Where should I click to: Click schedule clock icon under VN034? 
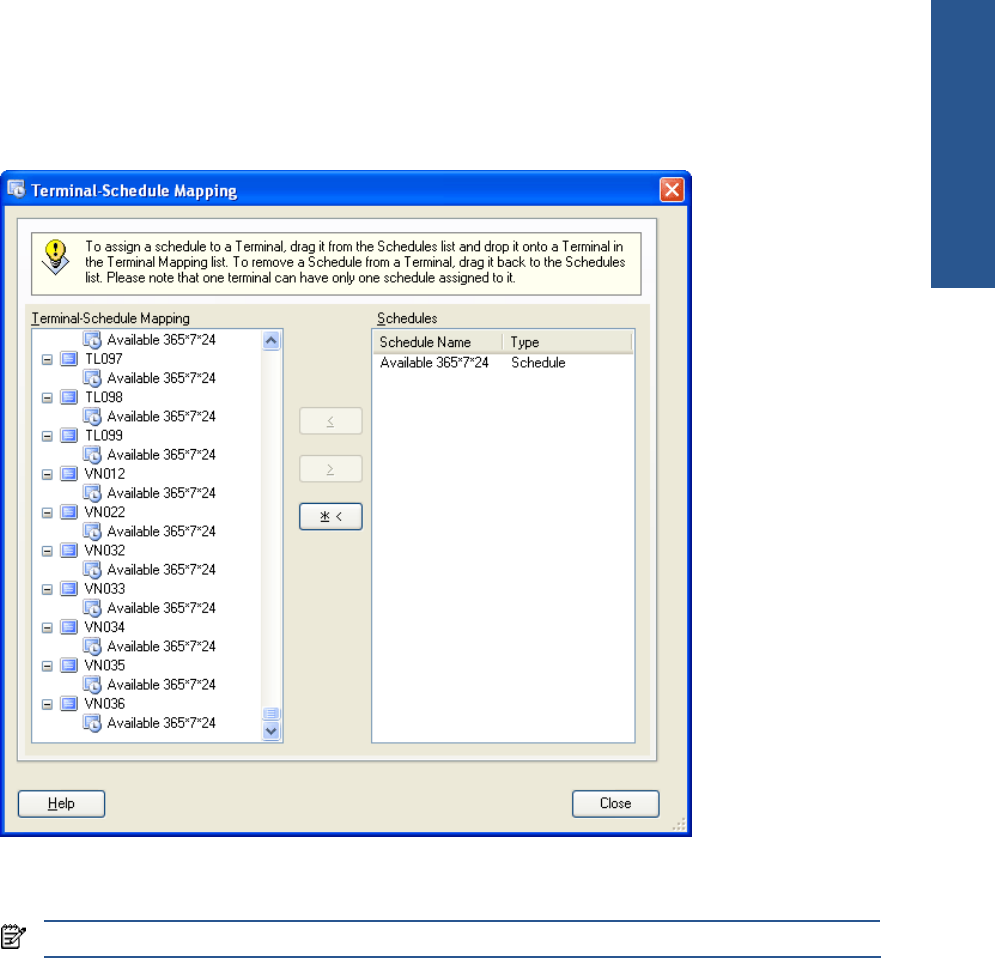coord(93,646)
